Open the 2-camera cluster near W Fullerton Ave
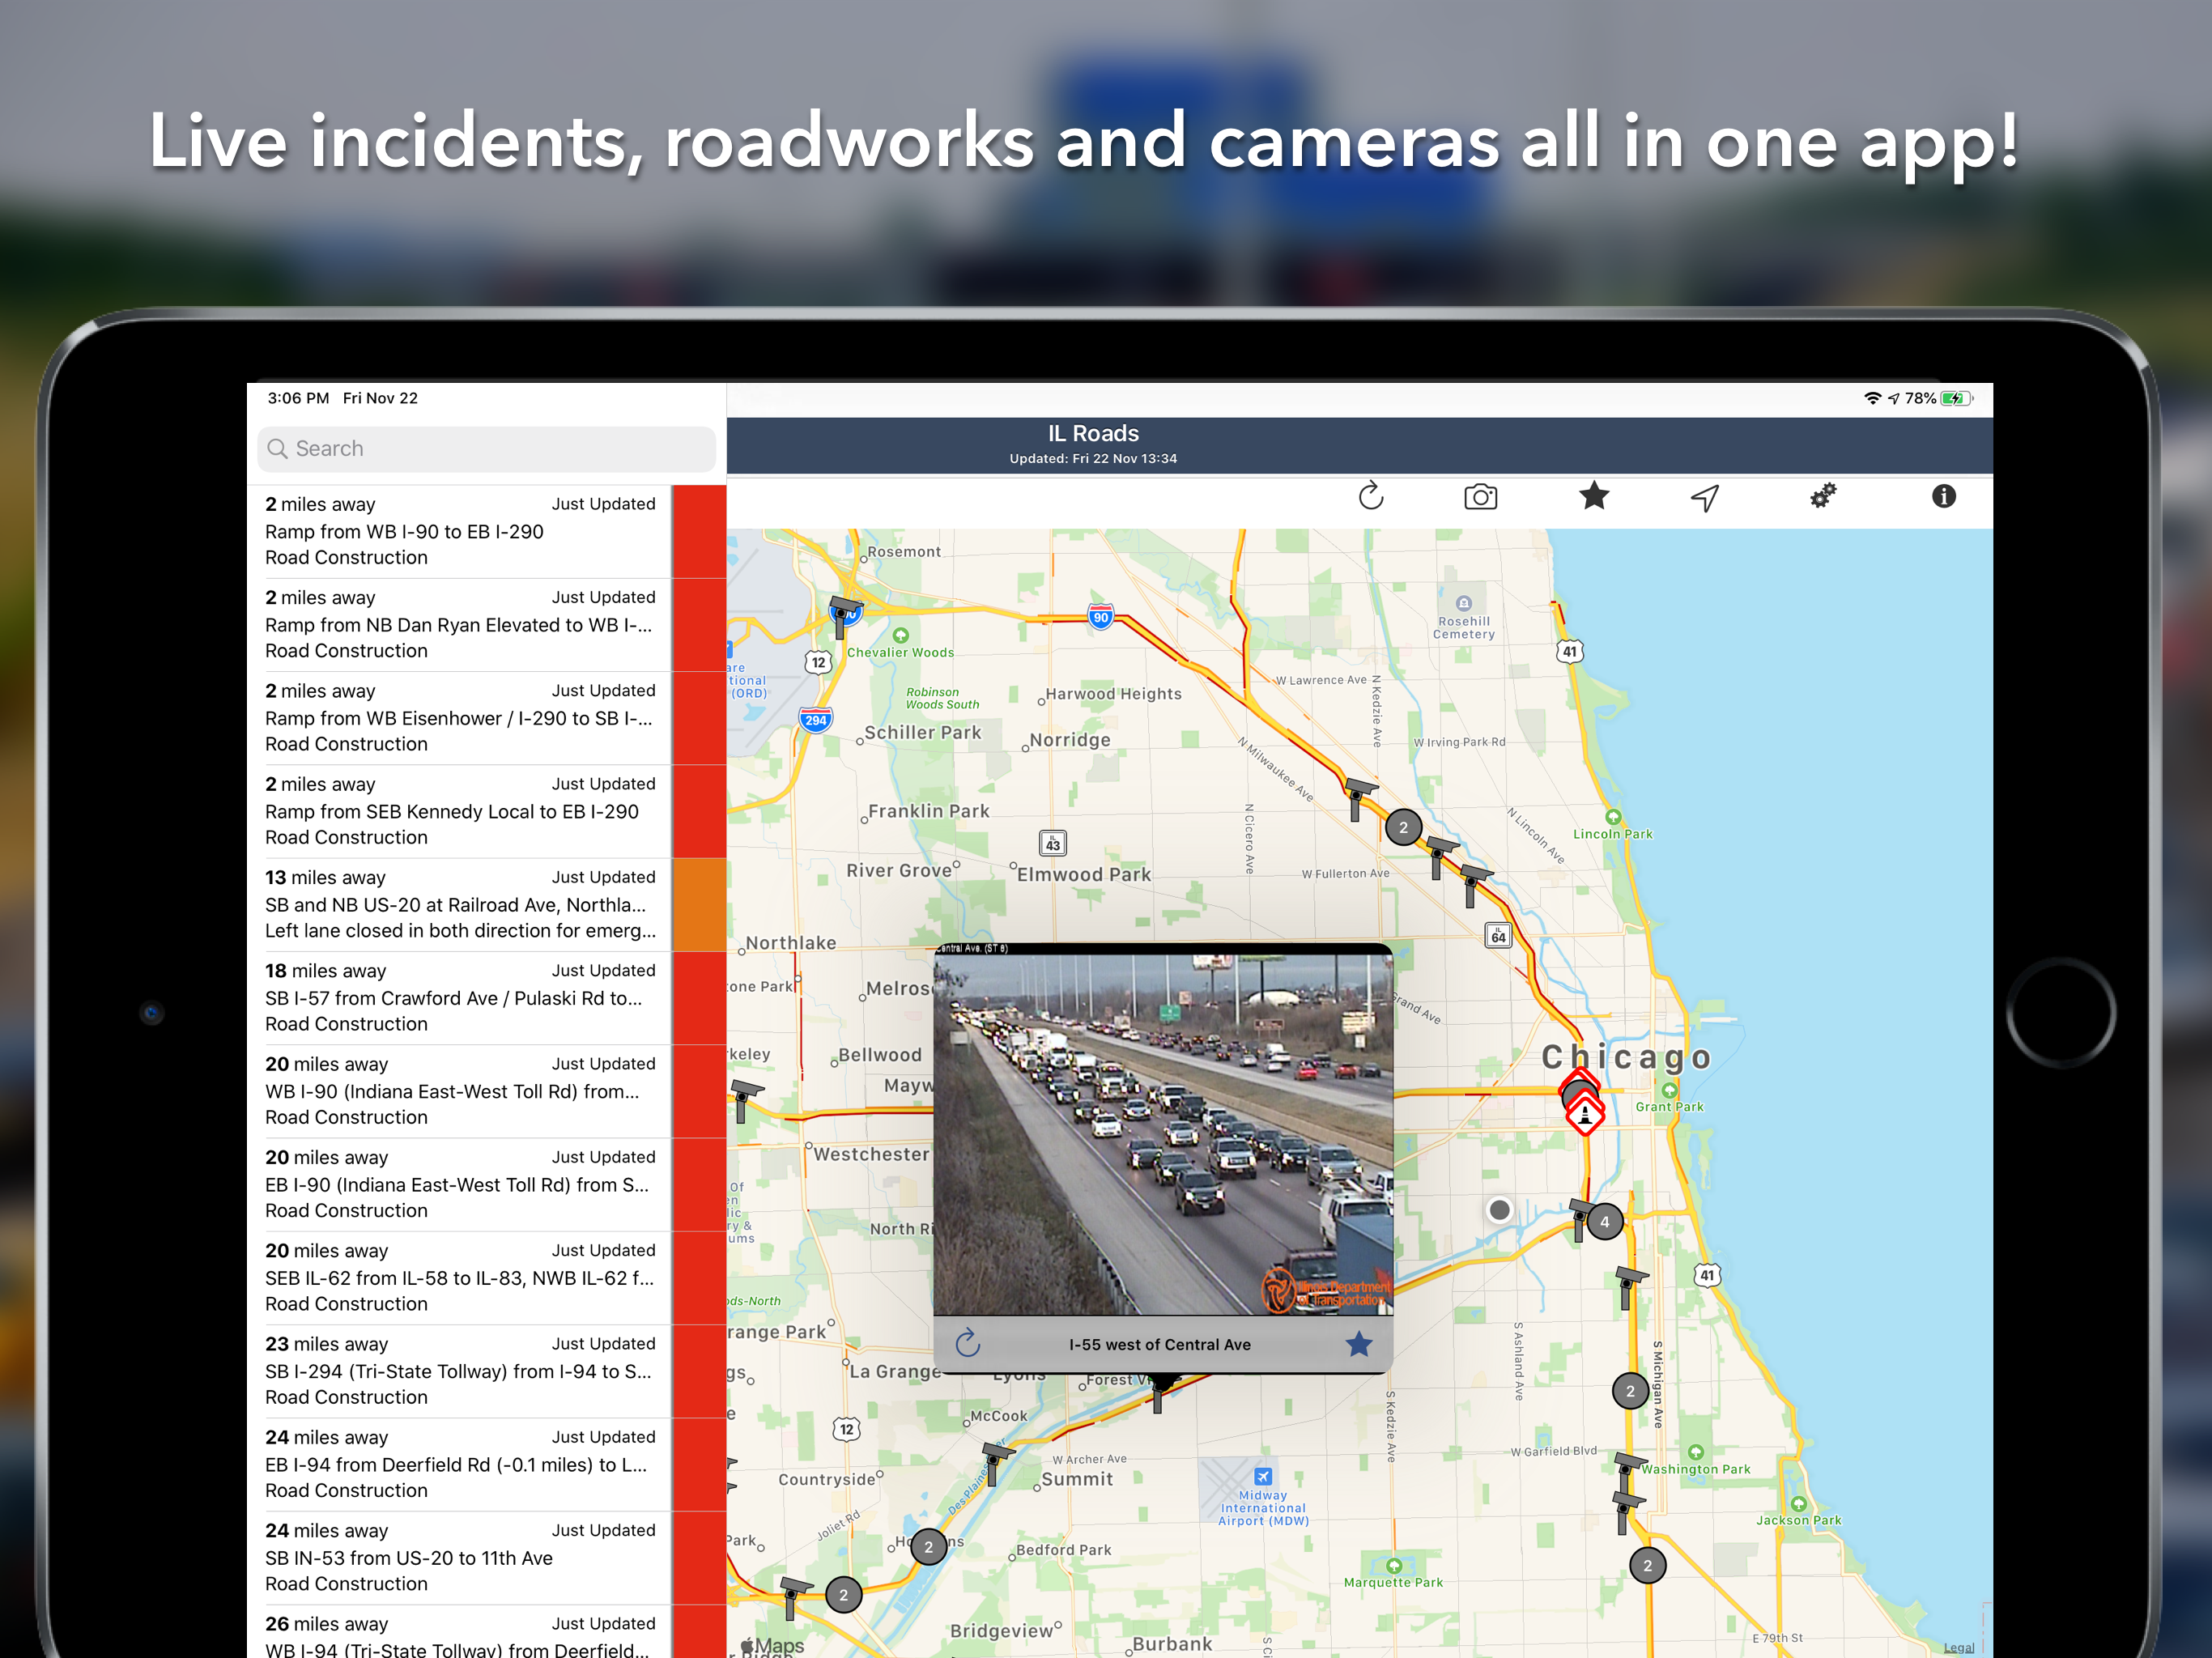This screenshot has width=2212, height=1658. pyautogui.click(x=1403, y=827)
